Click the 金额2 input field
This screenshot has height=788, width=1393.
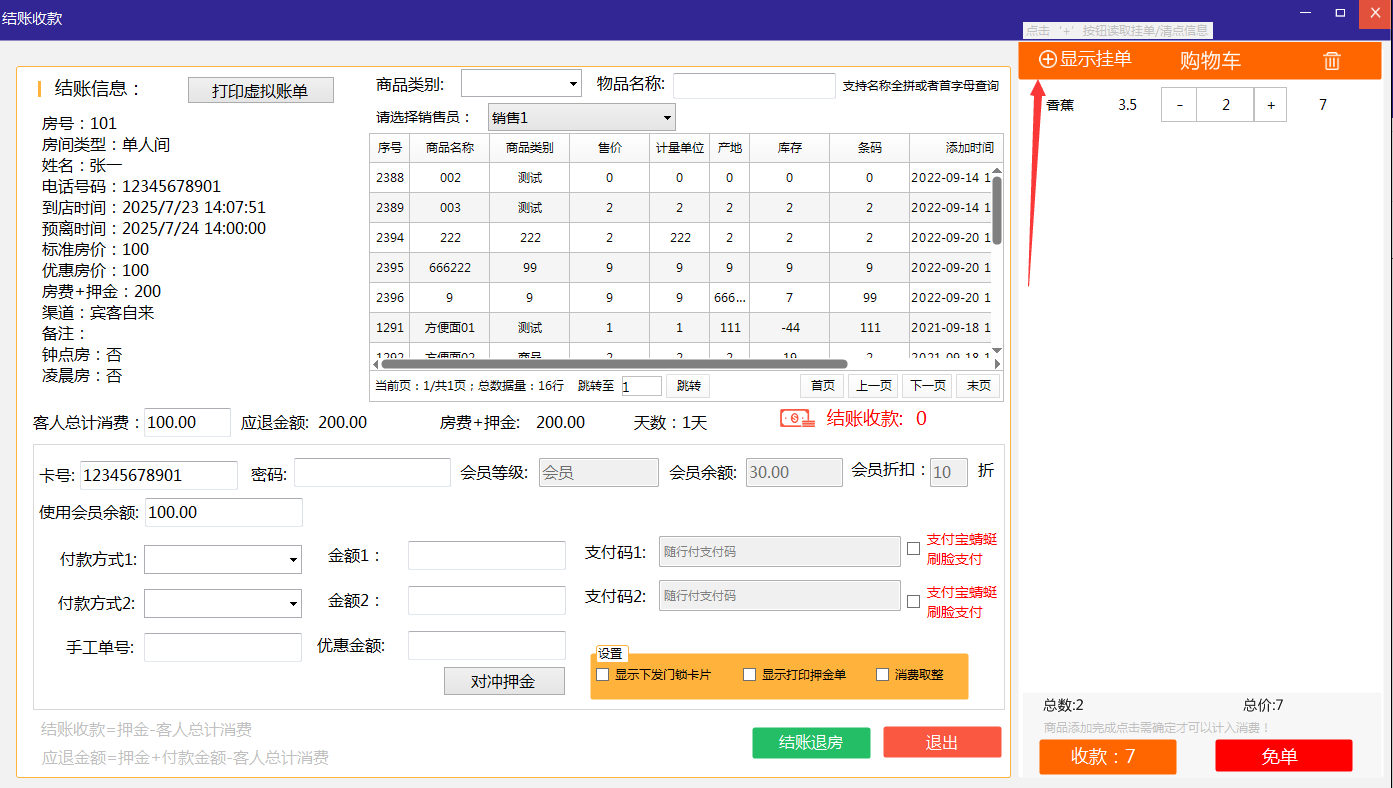click(487, 601)
